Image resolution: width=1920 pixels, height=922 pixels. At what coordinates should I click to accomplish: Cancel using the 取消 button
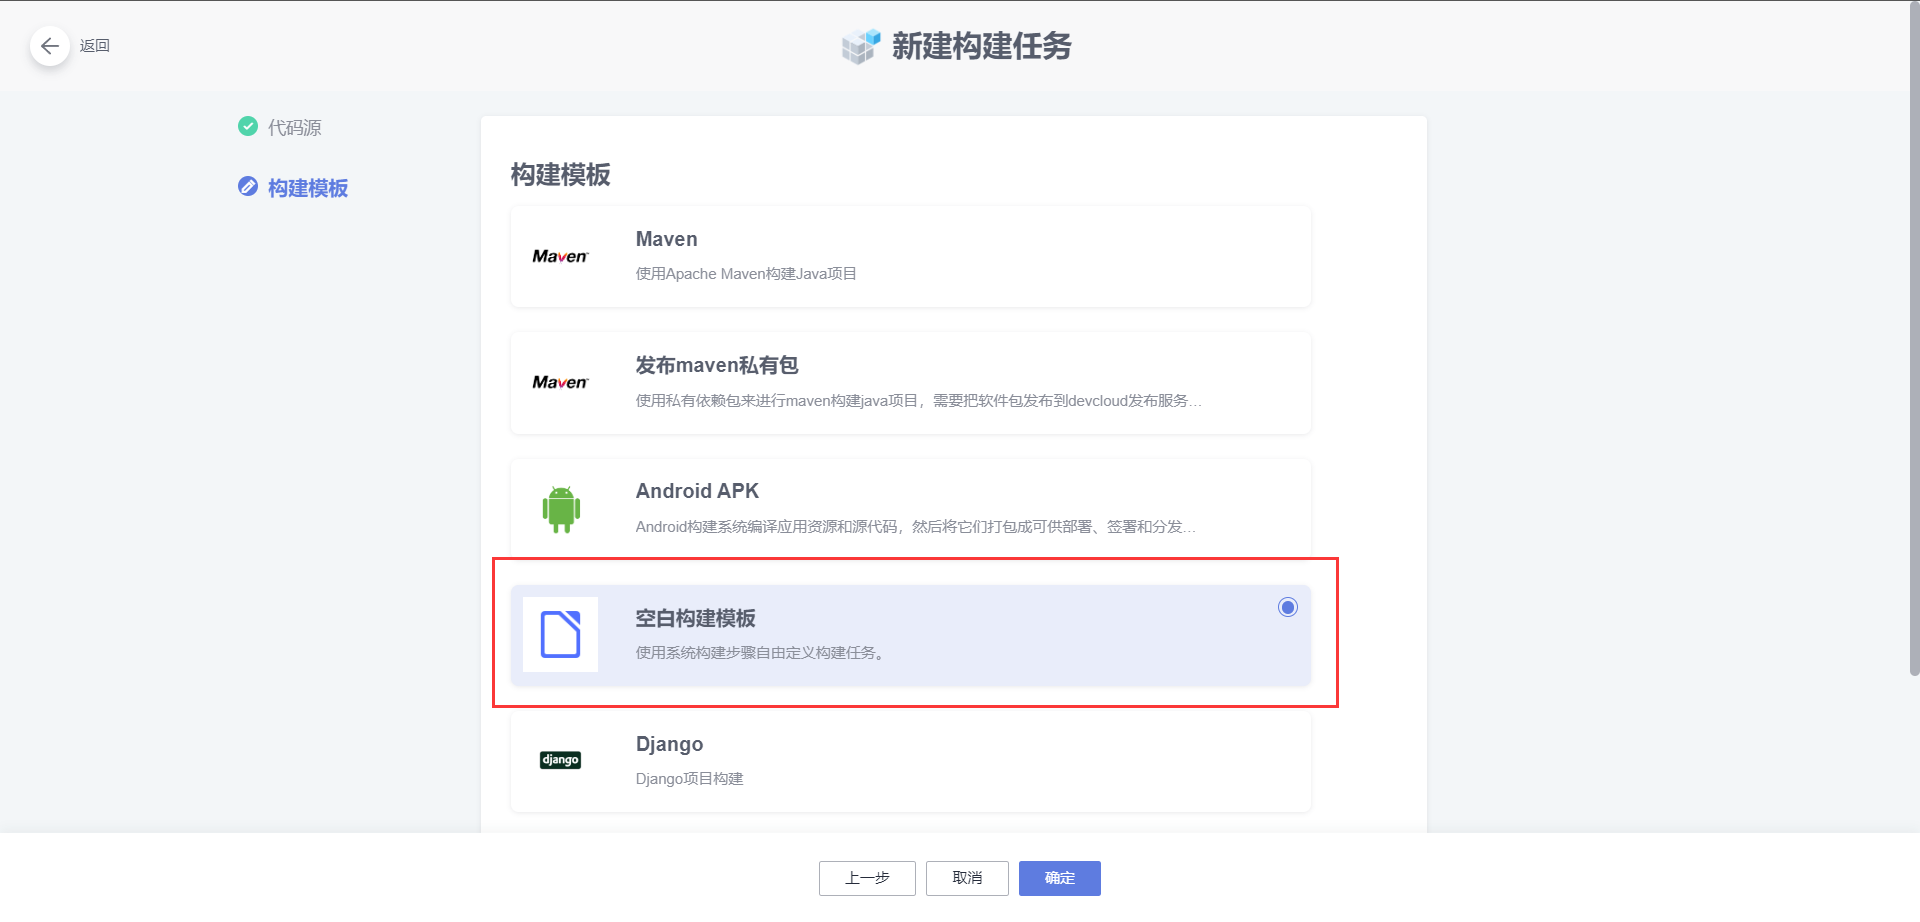tap(966, 878)
